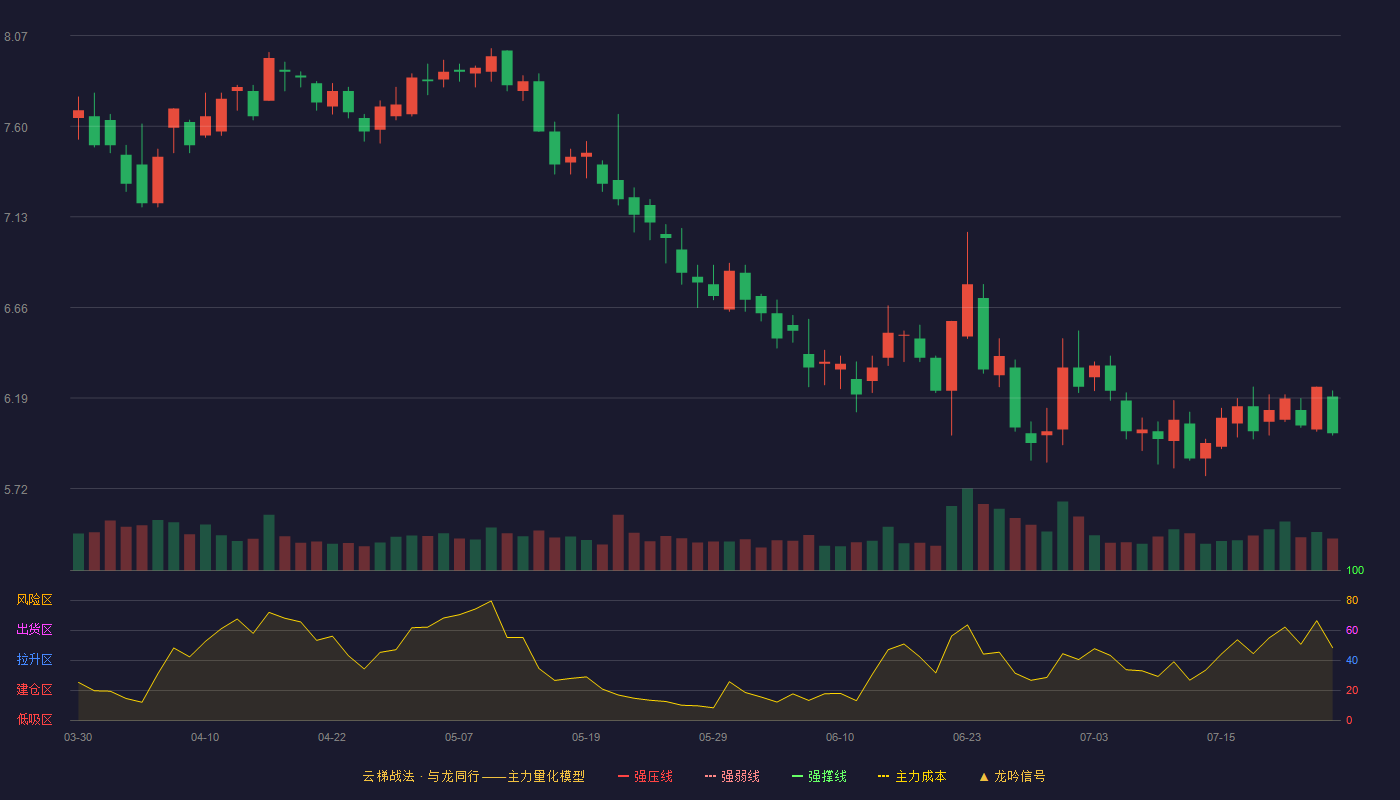Select the 6.19 price axis label
The width and height of the screenshot is (1400, 800).
16,399
